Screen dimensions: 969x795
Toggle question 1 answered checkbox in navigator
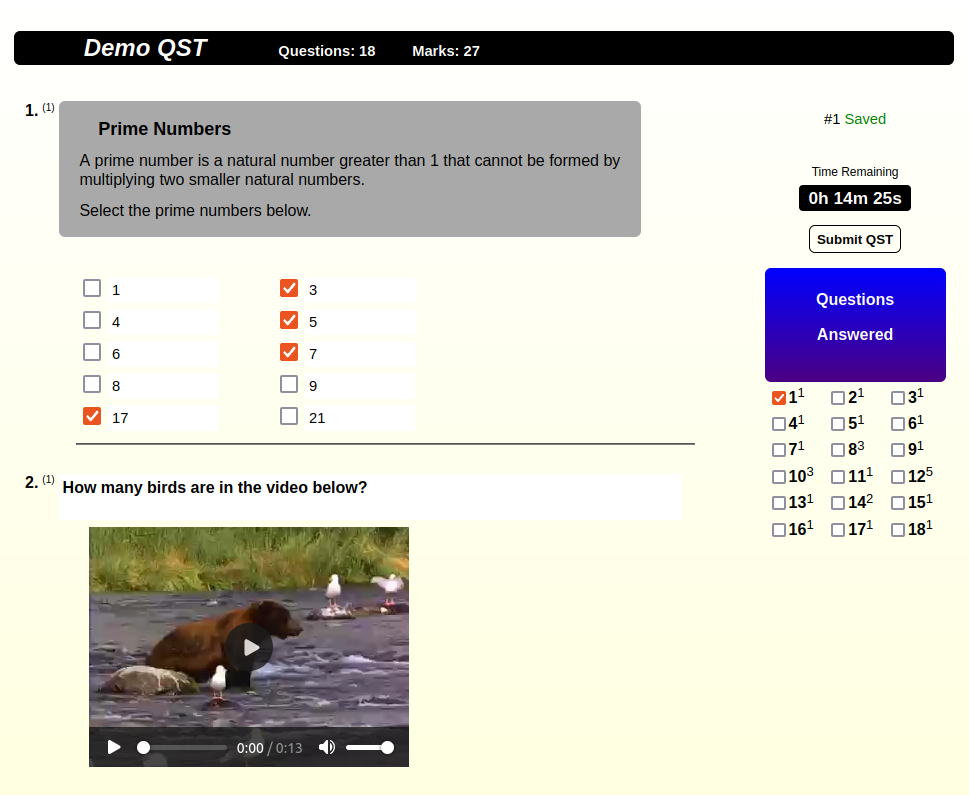pyautogui.click(x=779, y=398)
